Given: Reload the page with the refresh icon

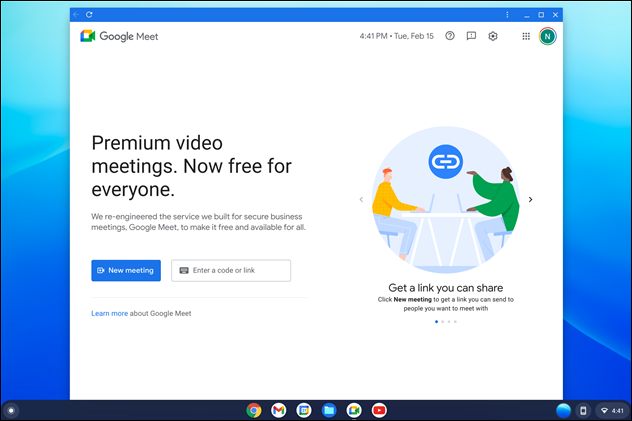Looking at the screenshot, I should coord(90,14).
